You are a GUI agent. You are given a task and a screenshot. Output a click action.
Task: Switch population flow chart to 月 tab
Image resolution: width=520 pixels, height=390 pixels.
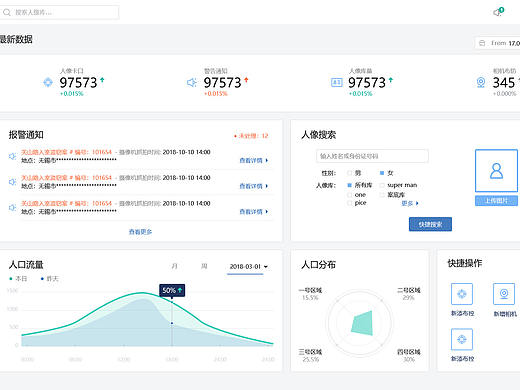(174, 266)
